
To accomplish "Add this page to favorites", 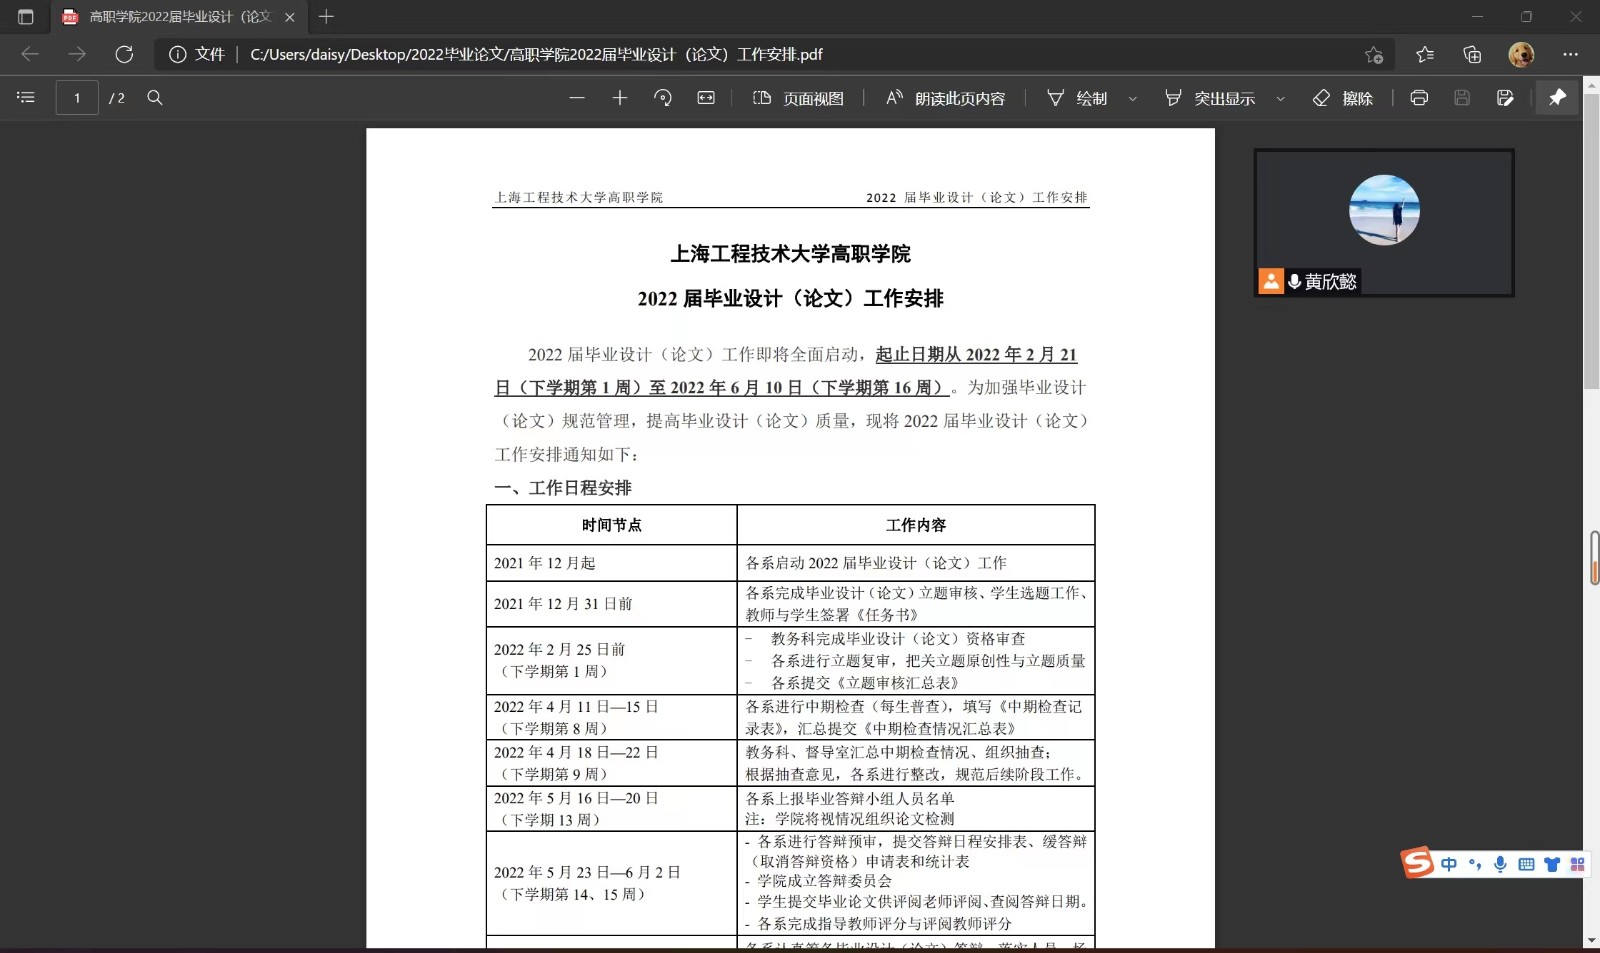I will pos(1374,54).
